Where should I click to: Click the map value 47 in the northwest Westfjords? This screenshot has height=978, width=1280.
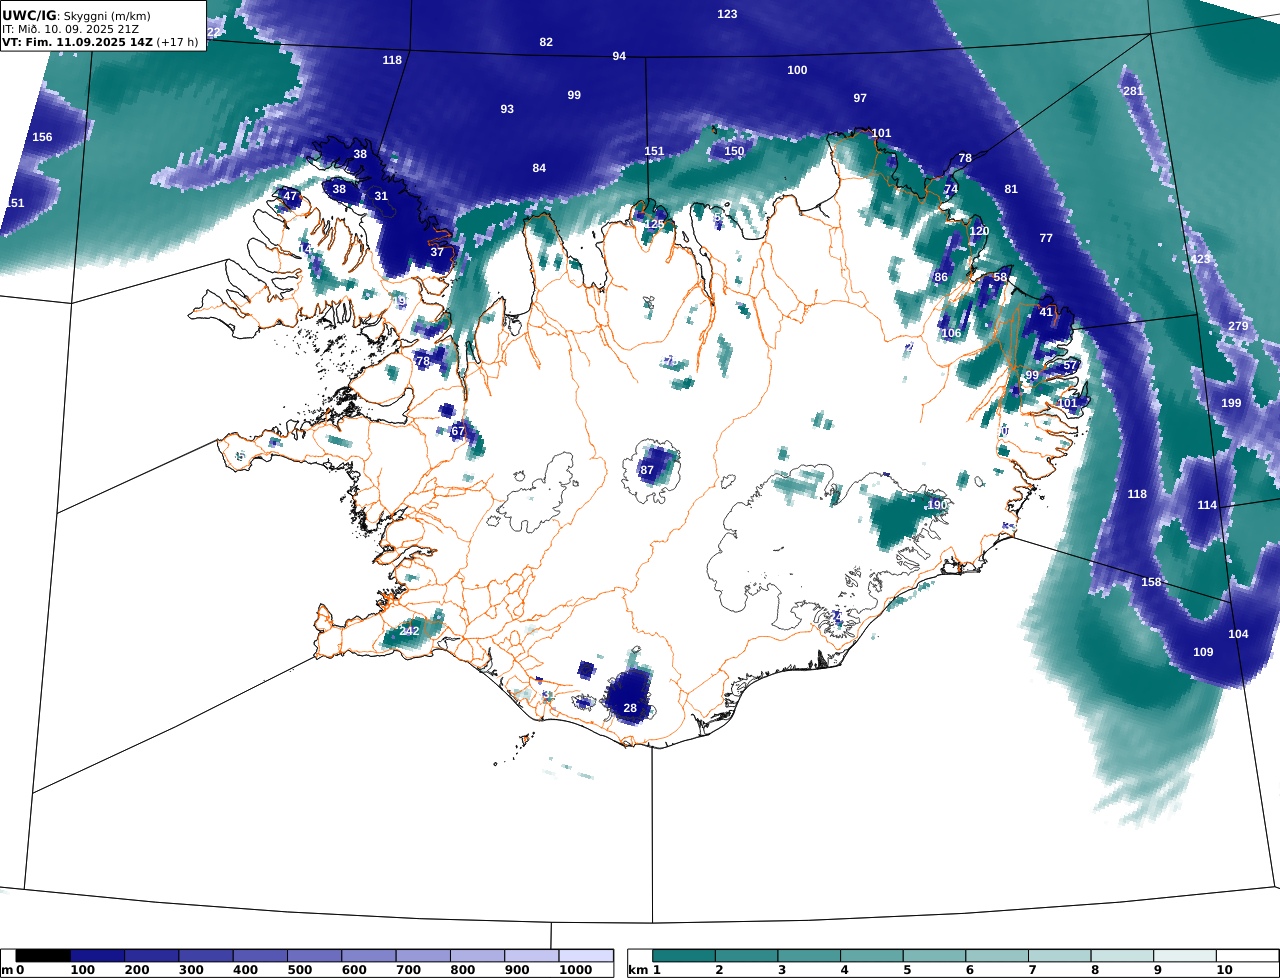click(x=290, y=196)
